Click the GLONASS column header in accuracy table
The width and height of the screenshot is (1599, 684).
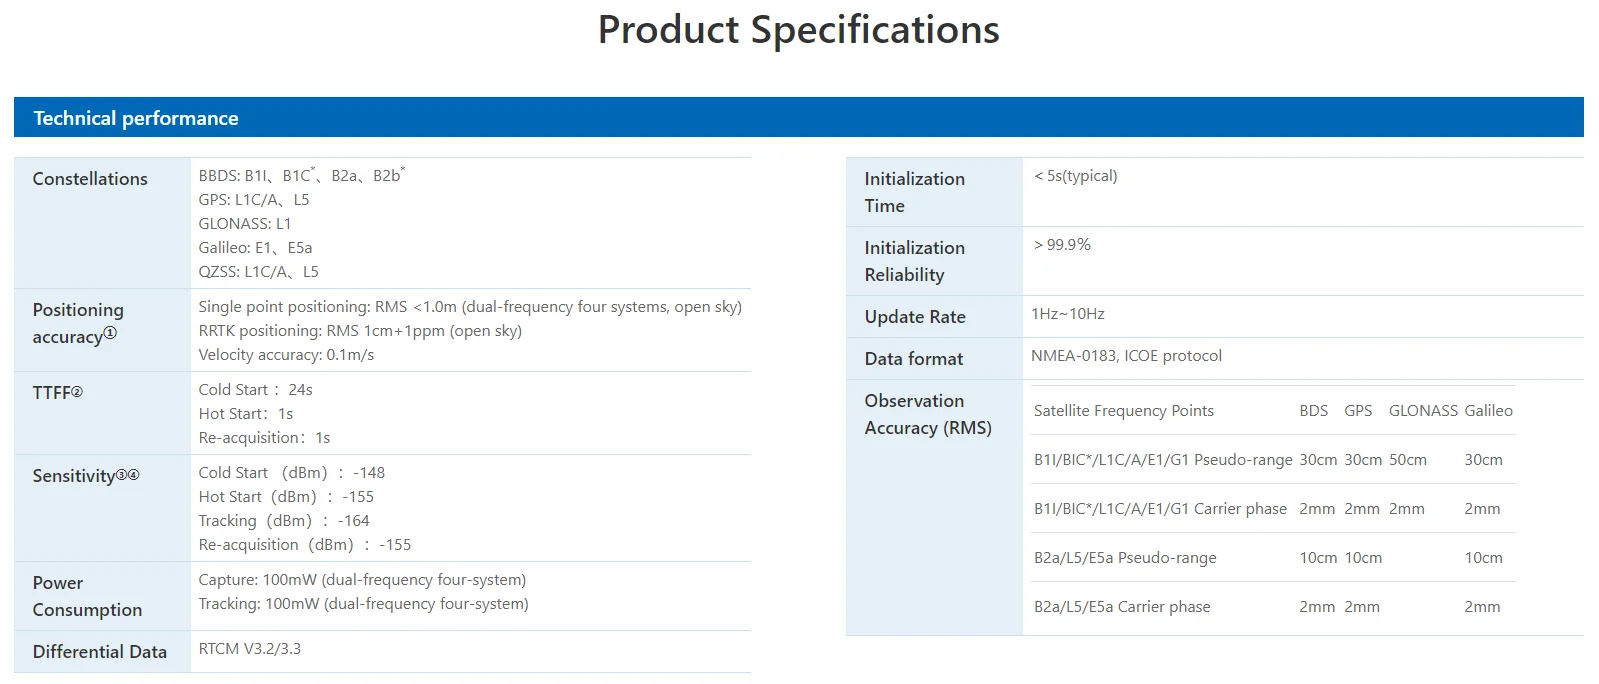click(x=1422, y=411)
